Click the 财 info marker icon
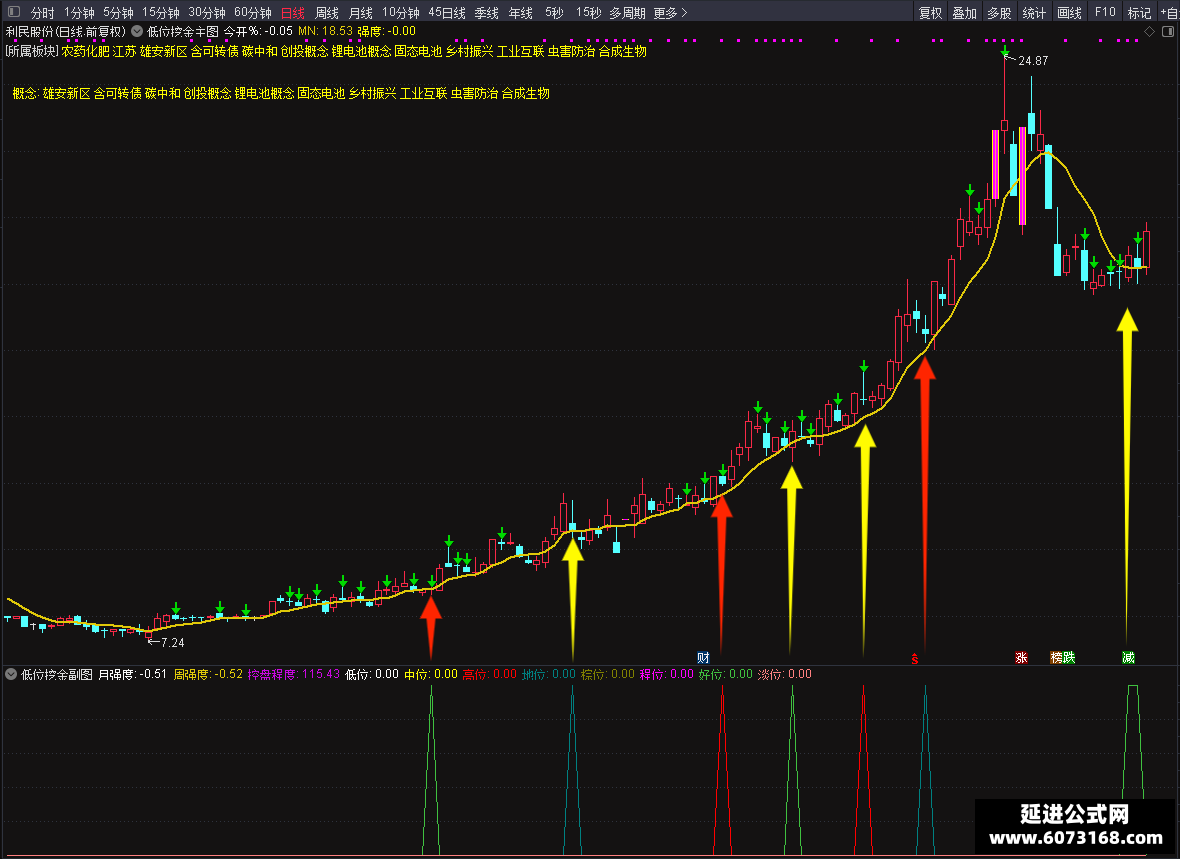 703,657
